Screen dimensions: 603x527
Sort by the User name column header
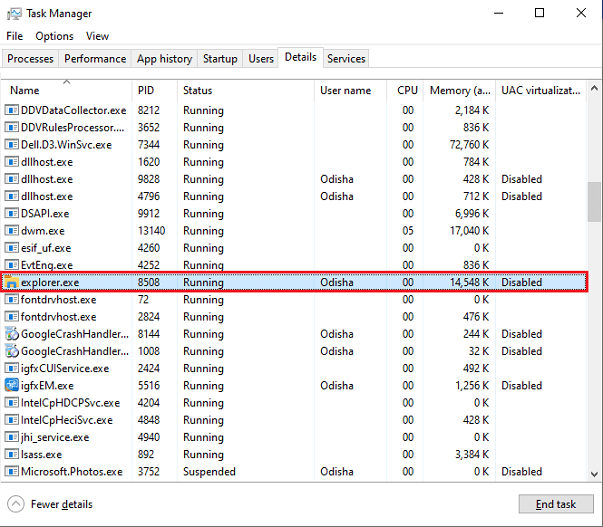point(350,90)
